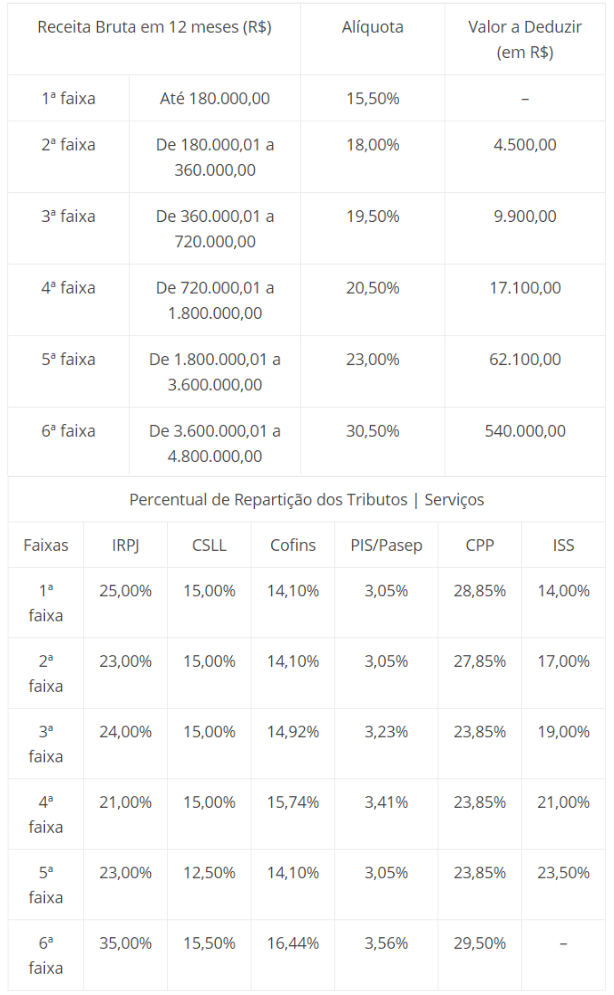
Task: Click the 62.100,00 deduction value
Action: (x=525, y=360)
